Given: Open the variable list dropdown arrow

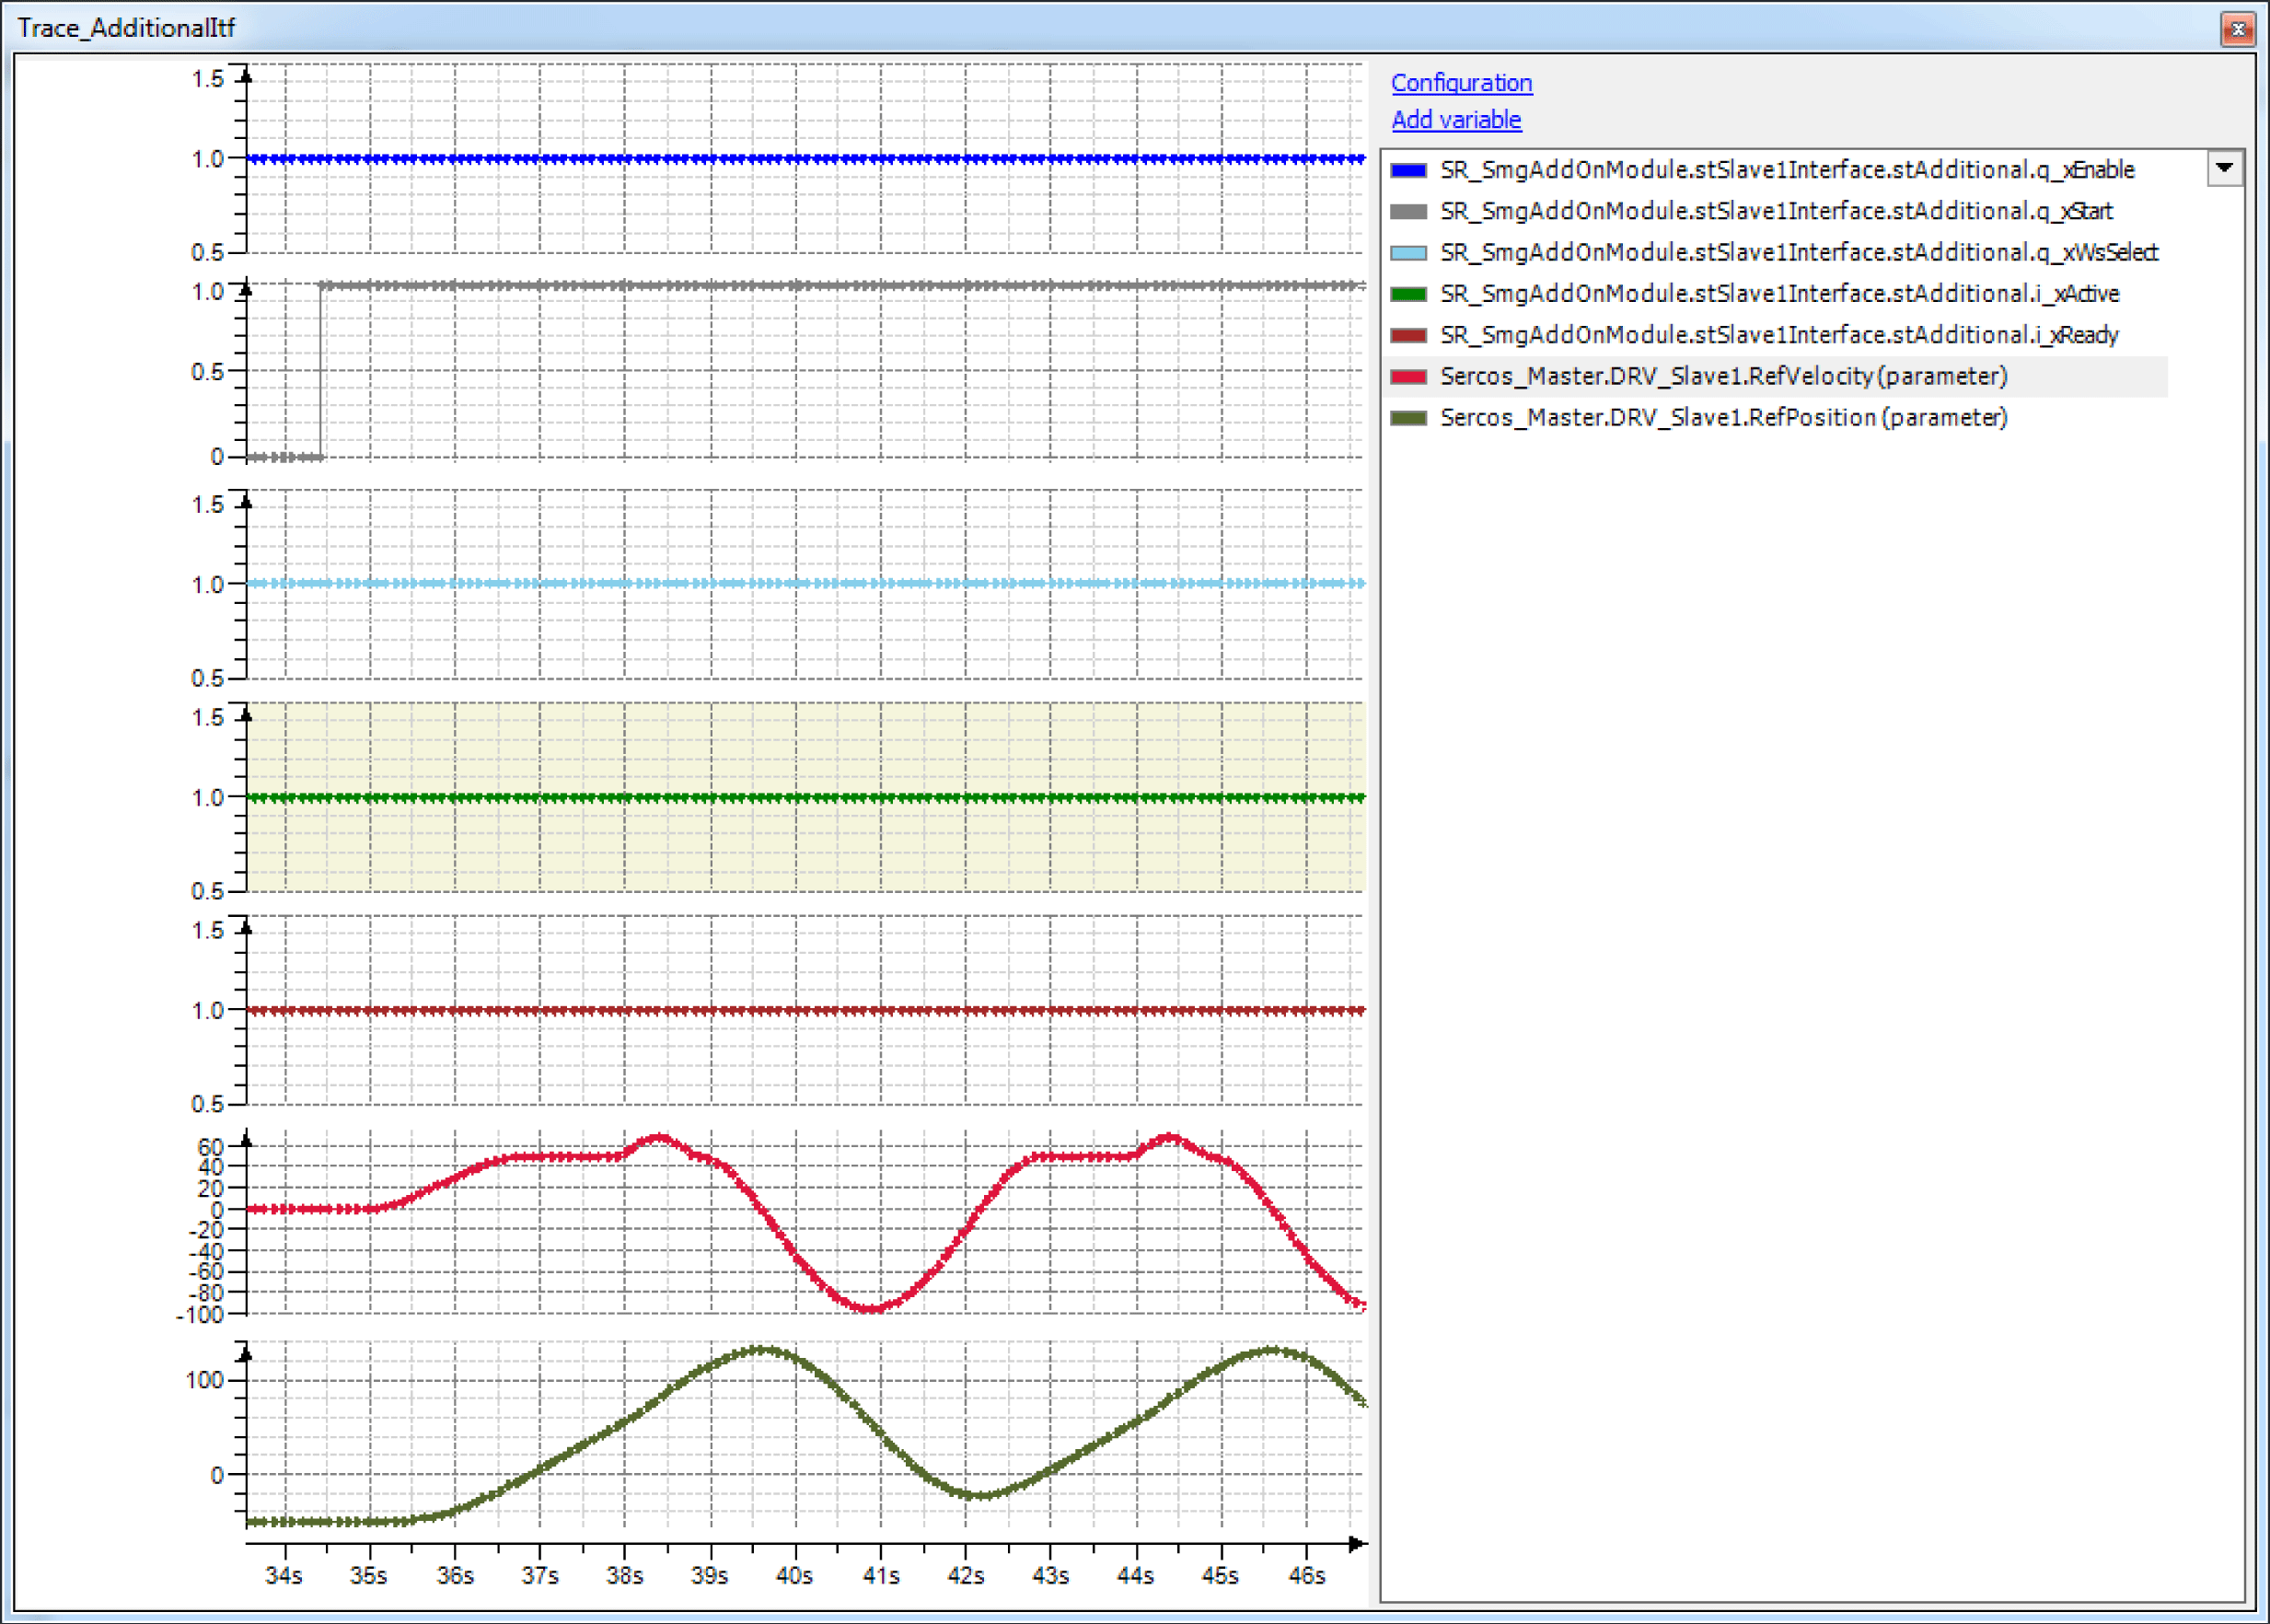Looking at the screenshot, I should pyautogui.click(x=2224, y=168).
